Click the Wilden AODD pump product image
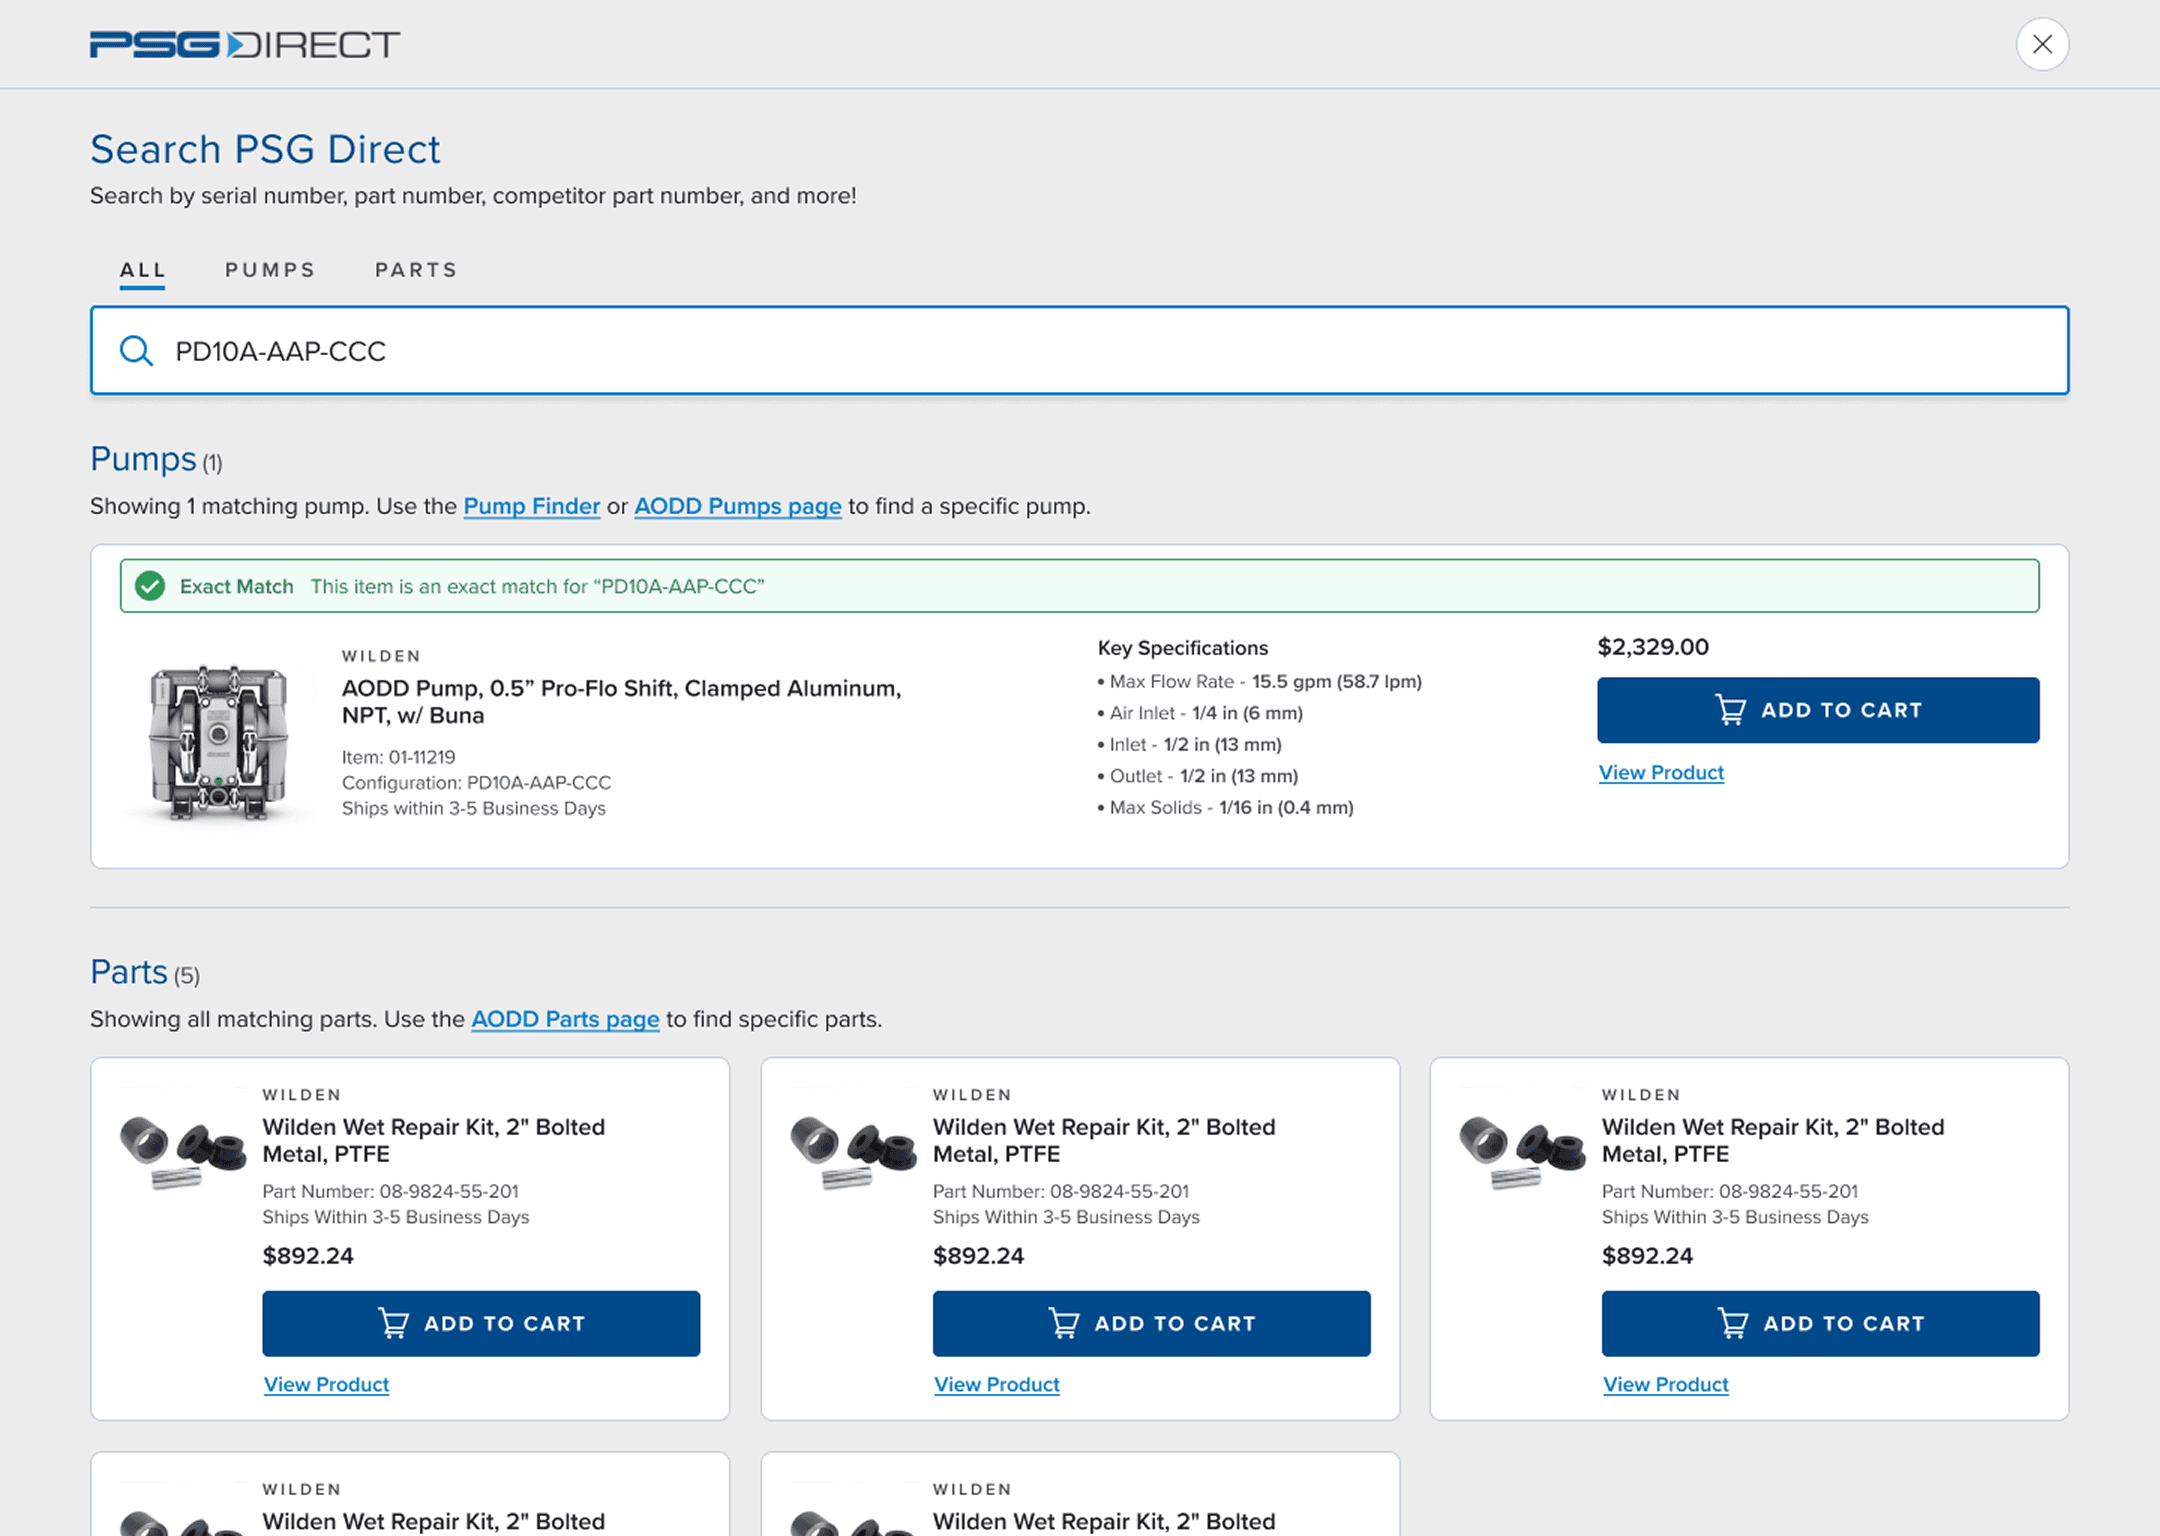The height and width of the screenshot is (1536, 2160). point(218,742)
